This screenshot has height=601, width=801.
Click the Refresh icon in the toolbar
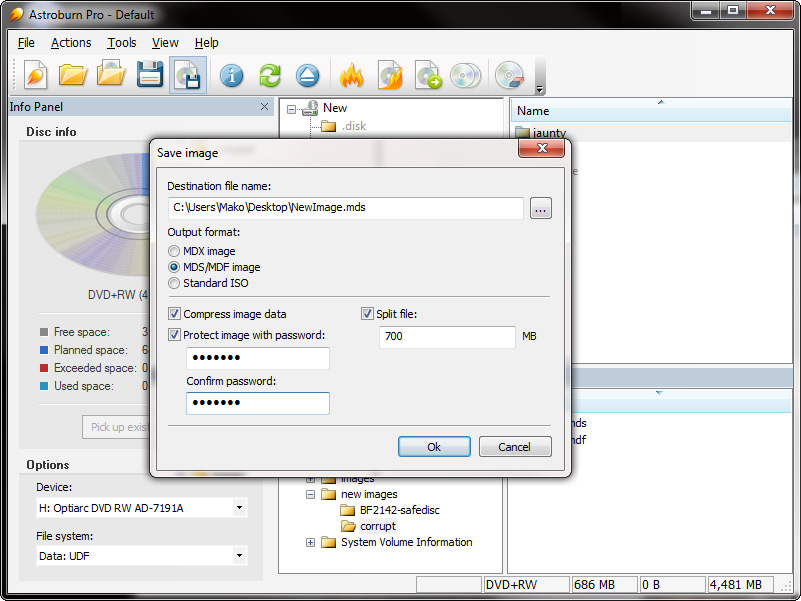click(x=268, y=75)
